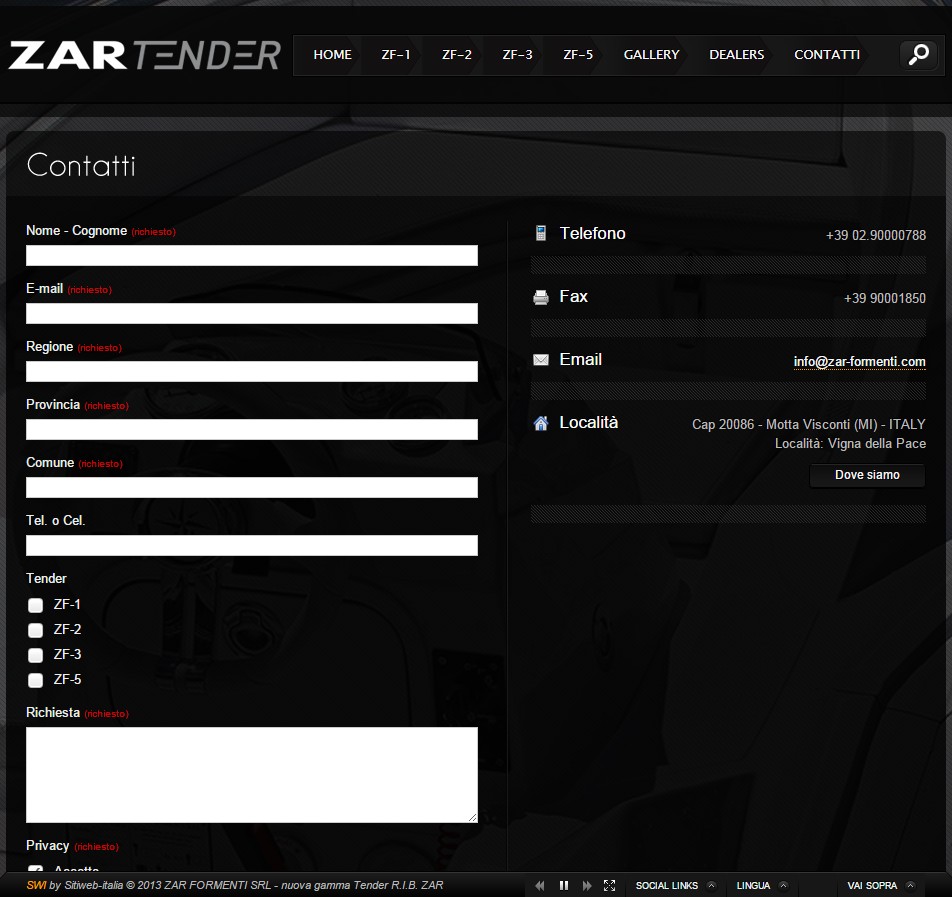
Task: Pause the background slideshow
Action: (x=563, y=885)
